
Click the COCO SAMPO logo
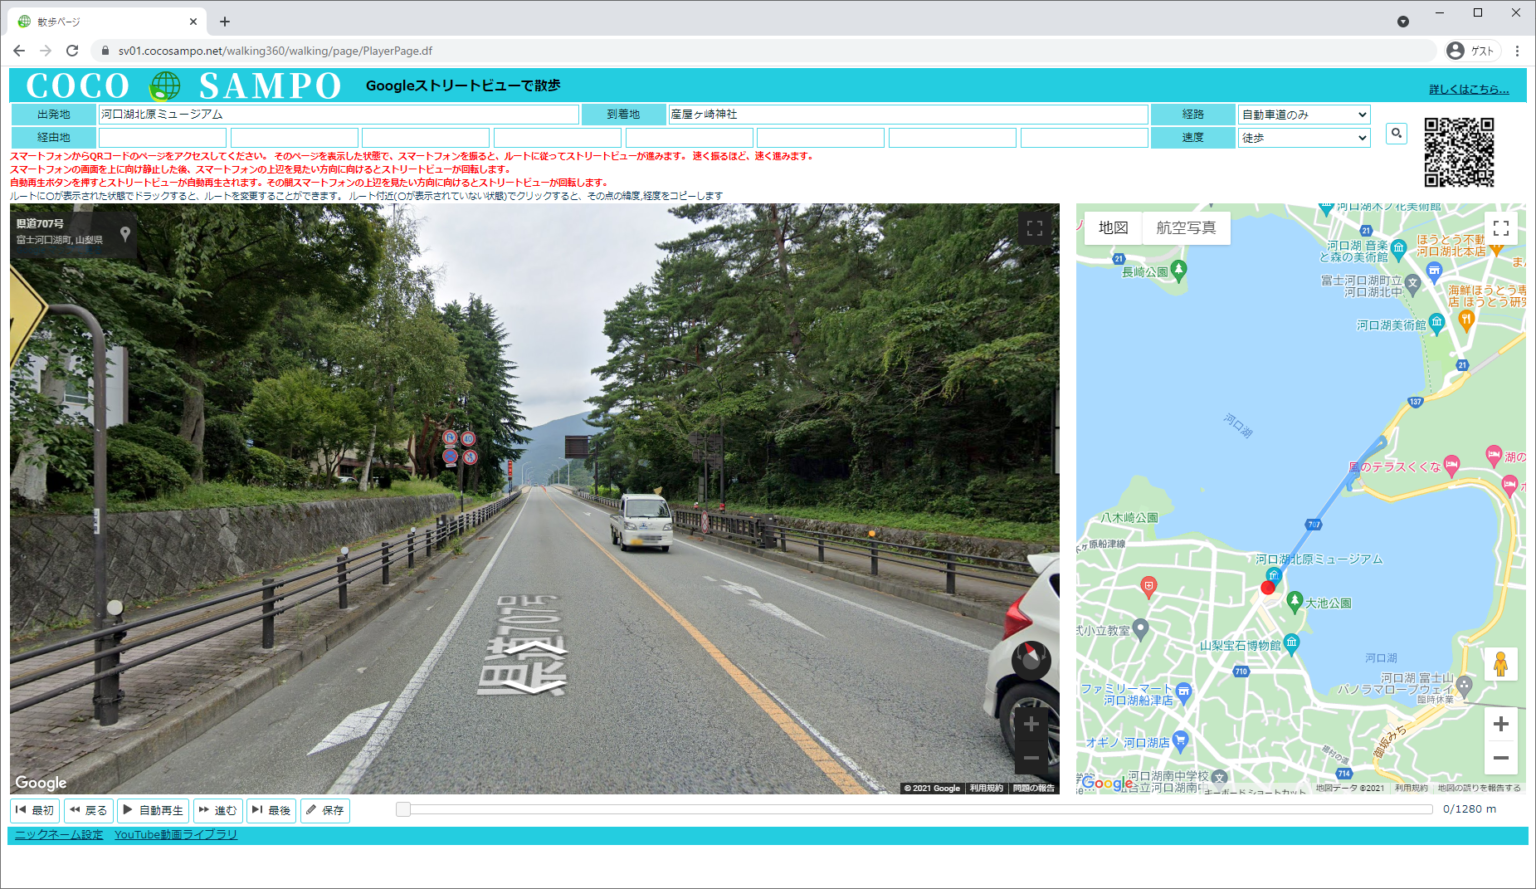pyautogui.click(x=184, y=86)
